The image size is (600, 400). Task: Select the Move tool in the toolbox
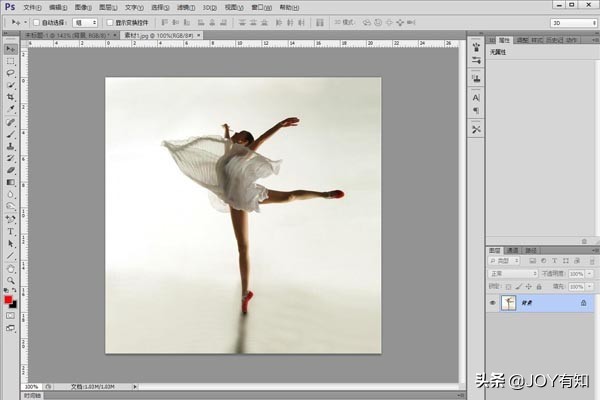point(10,49)
